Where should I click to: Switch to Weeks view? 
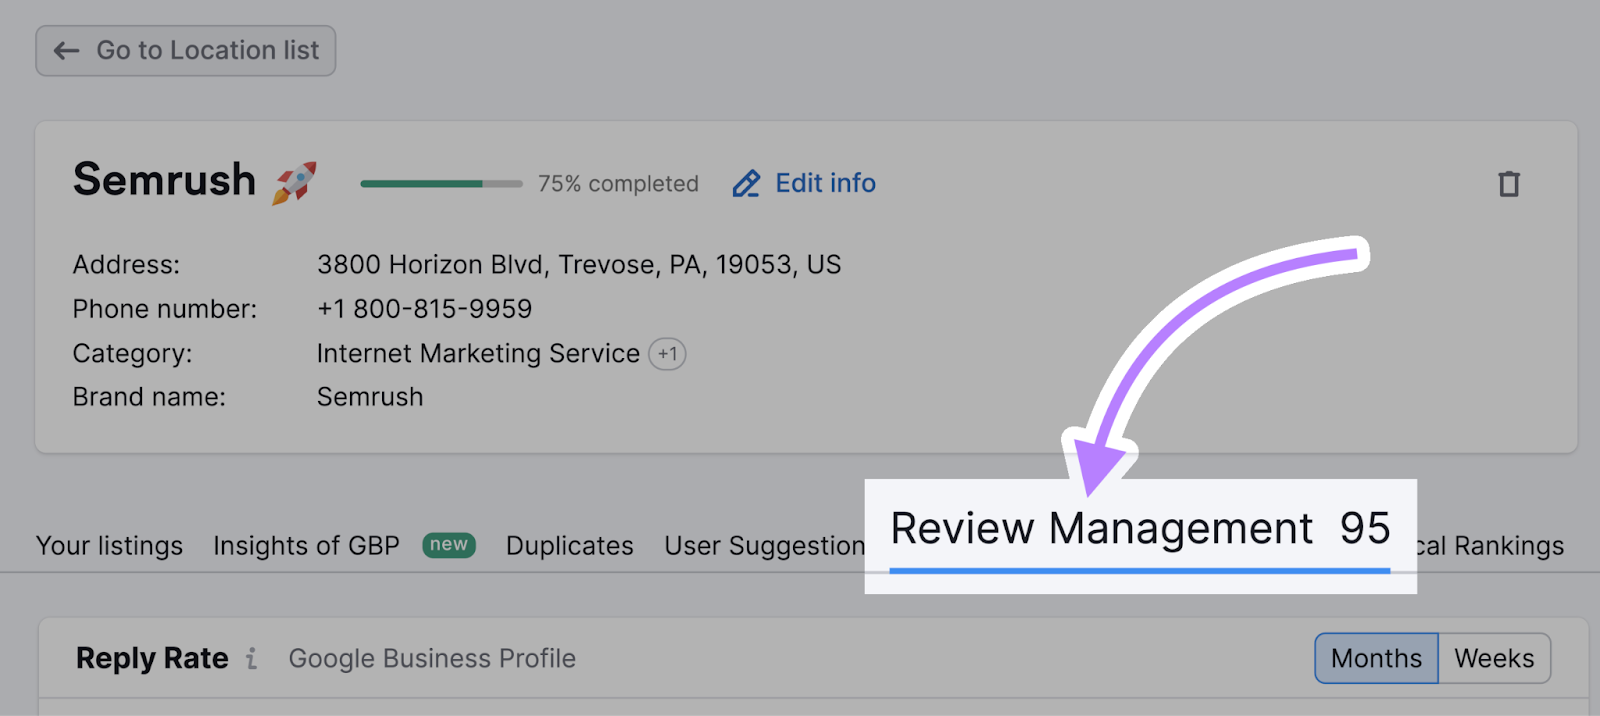1494,658
